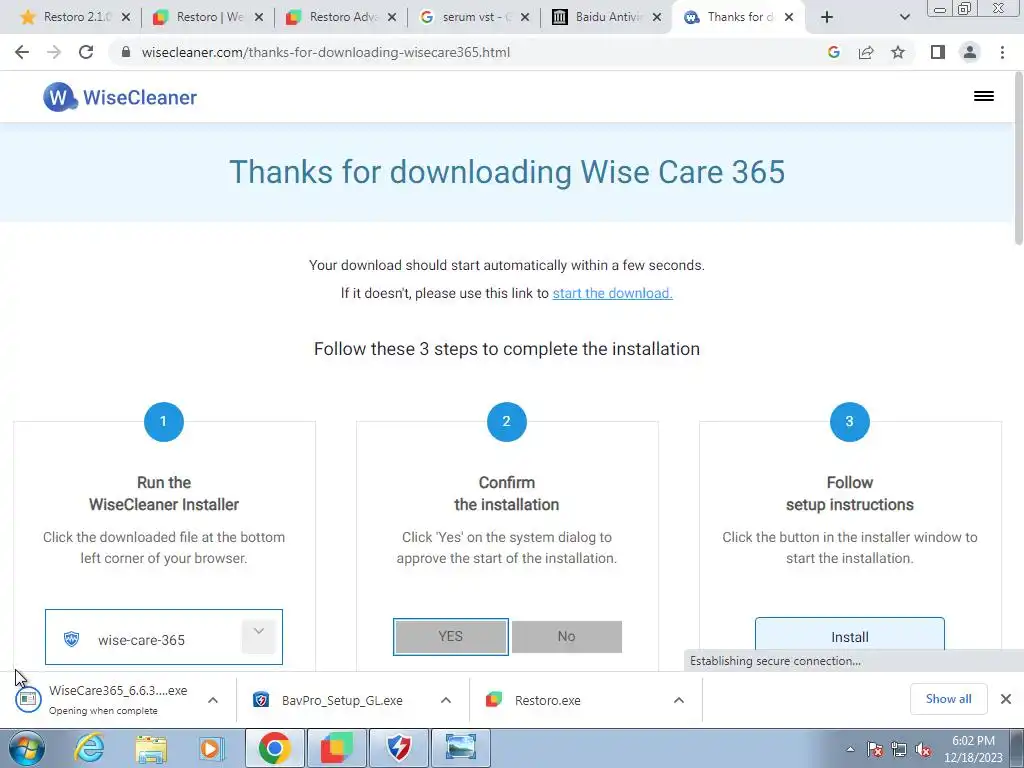The width and height of the screenshot is (1024, 768).
Task: Close the Restoro 2.1.0 tab
Action: pos(126,18)
